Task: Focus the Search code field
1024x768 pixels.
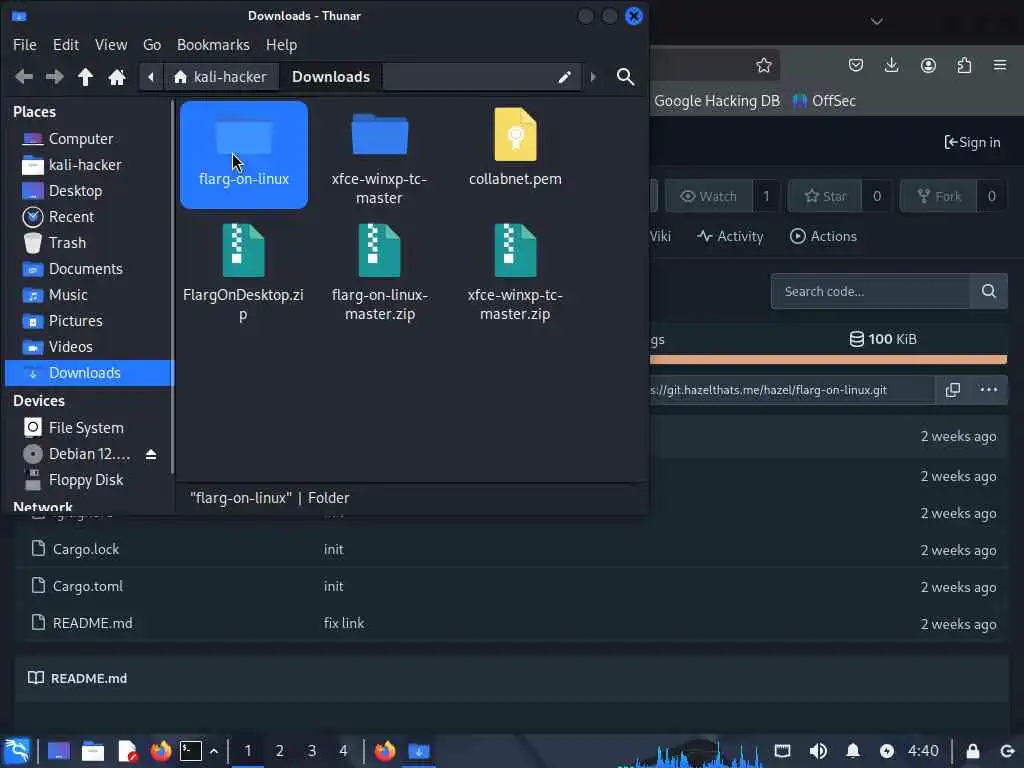Action: click(x=871, y=291)
